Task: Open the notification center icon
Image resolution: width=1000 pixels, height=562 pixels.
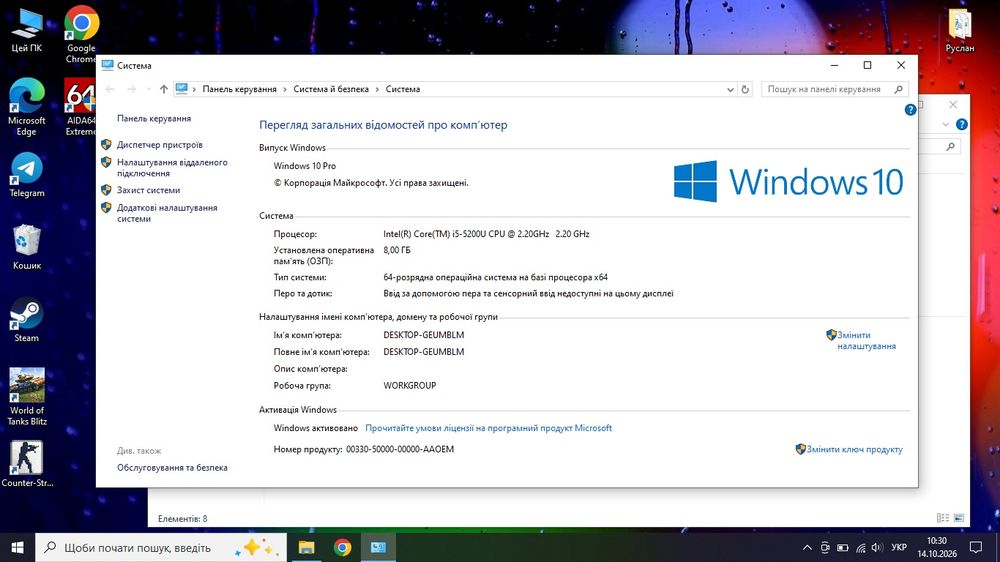Action: click(x=976, y=547)
